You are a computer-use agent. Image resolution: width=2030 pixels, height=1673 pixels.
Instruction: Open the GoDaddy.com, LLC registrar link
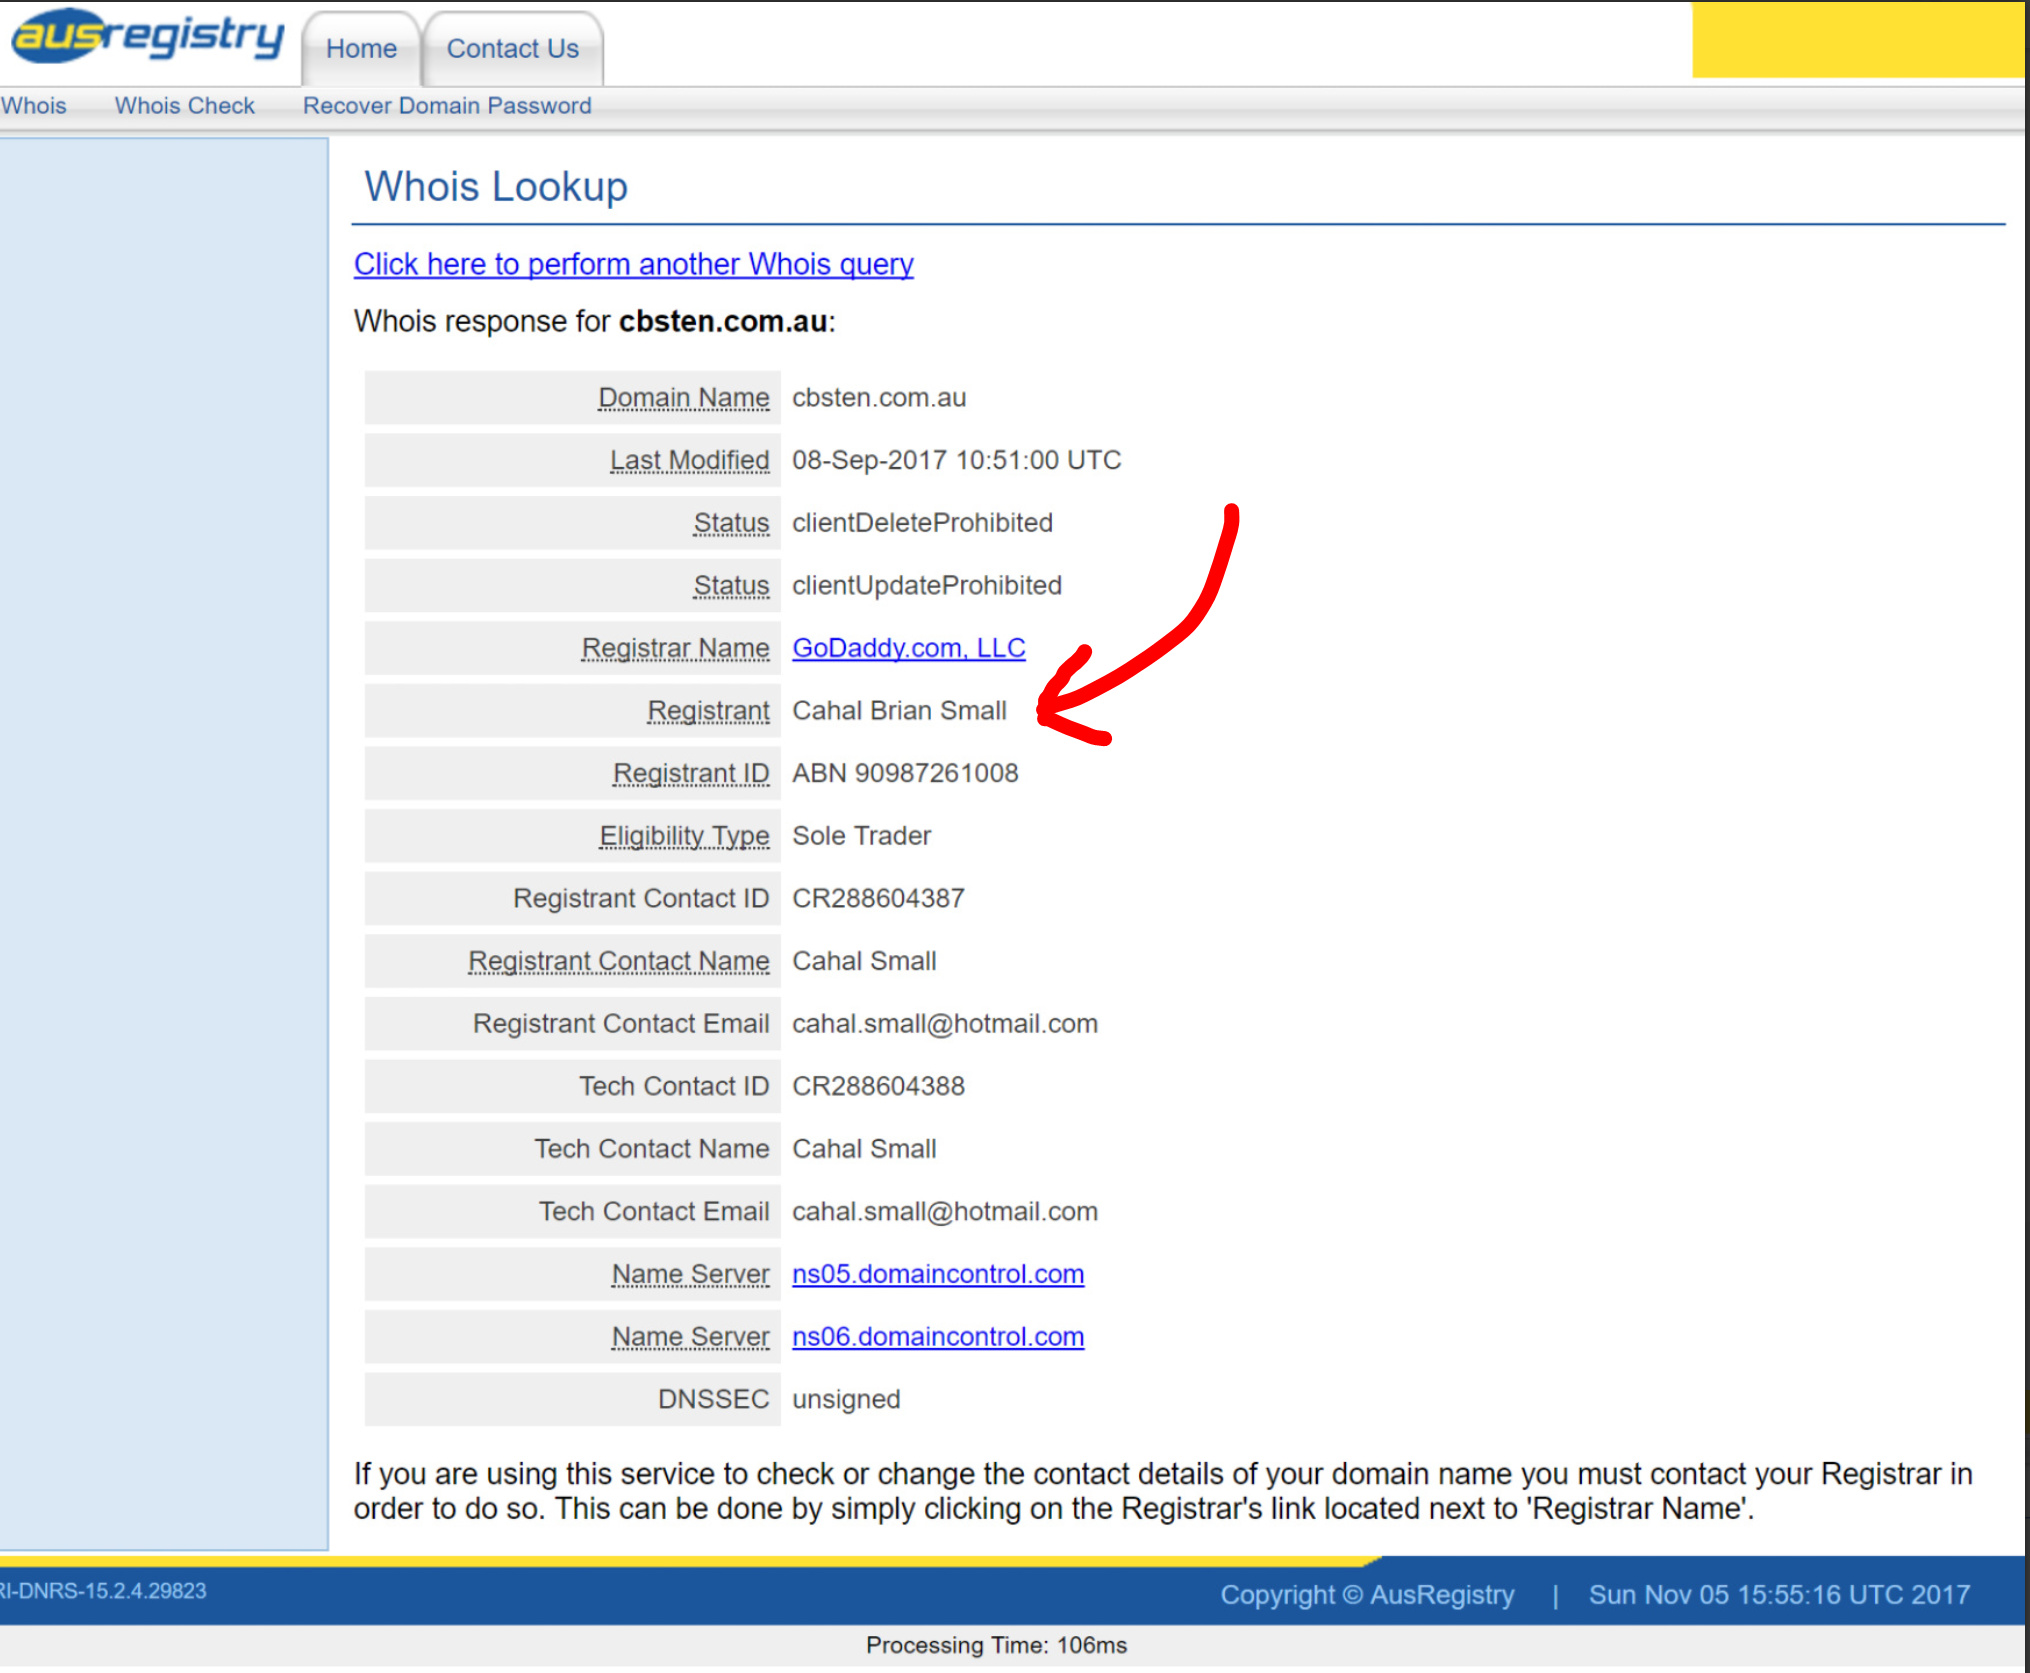point(908,648)
